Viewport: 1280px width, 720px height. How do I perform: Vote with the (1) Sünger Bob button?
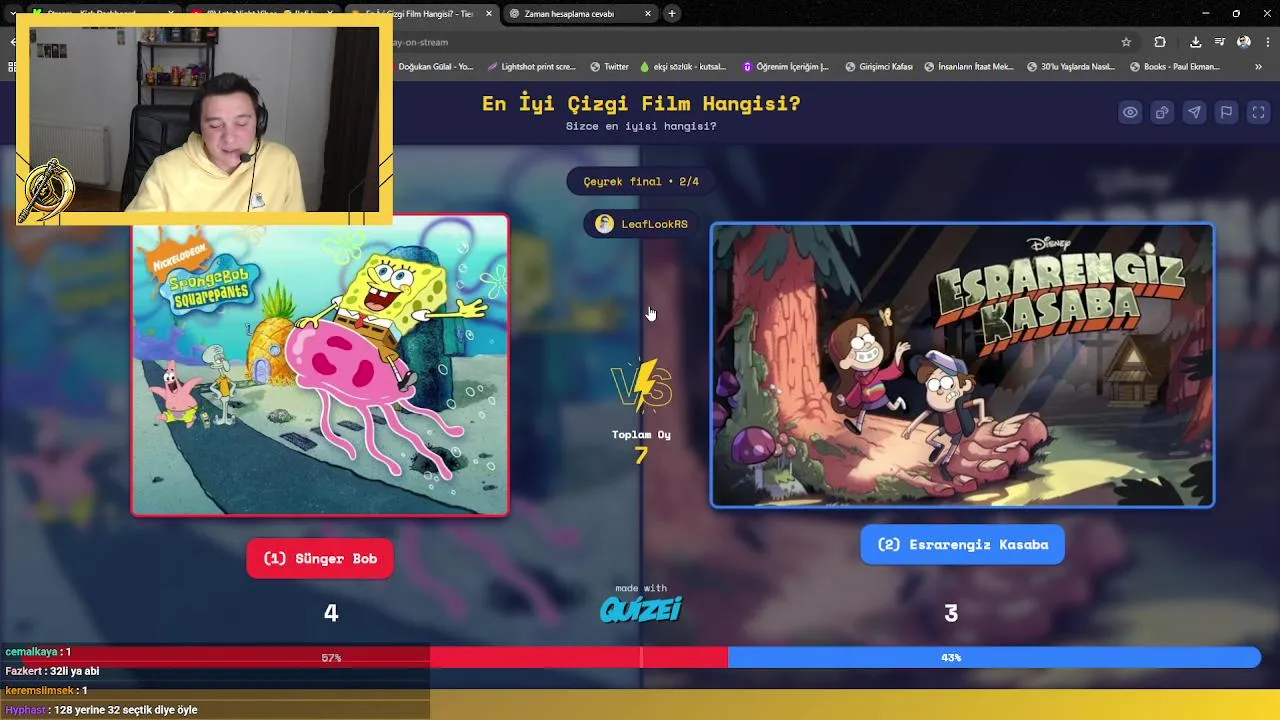[x=320, y=558]
